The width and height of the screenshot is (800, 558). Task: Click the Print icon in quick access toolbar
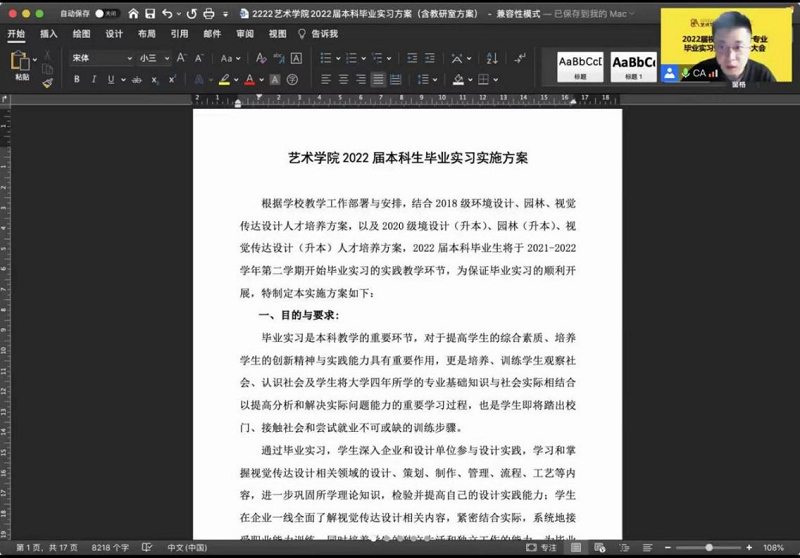tap(208, 14)
